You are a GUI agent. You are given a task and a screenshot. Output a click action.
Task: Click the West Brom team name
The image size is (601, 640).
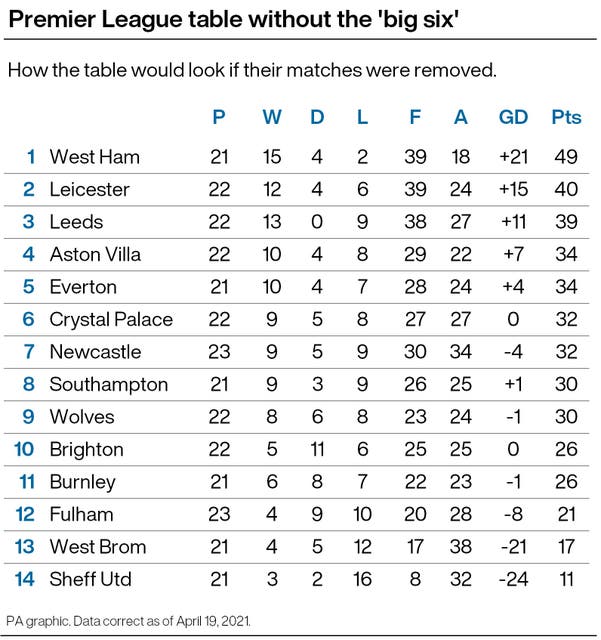(x=98, y=547)
